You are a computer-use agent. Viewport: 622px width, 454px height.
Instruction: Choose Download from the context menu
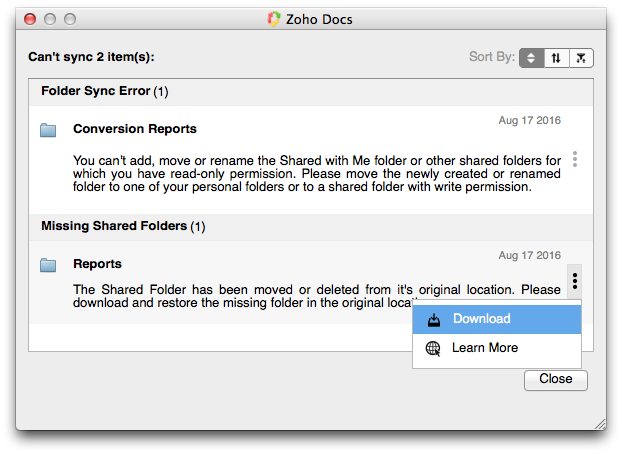pyautogui.click(x=481, y=319)
